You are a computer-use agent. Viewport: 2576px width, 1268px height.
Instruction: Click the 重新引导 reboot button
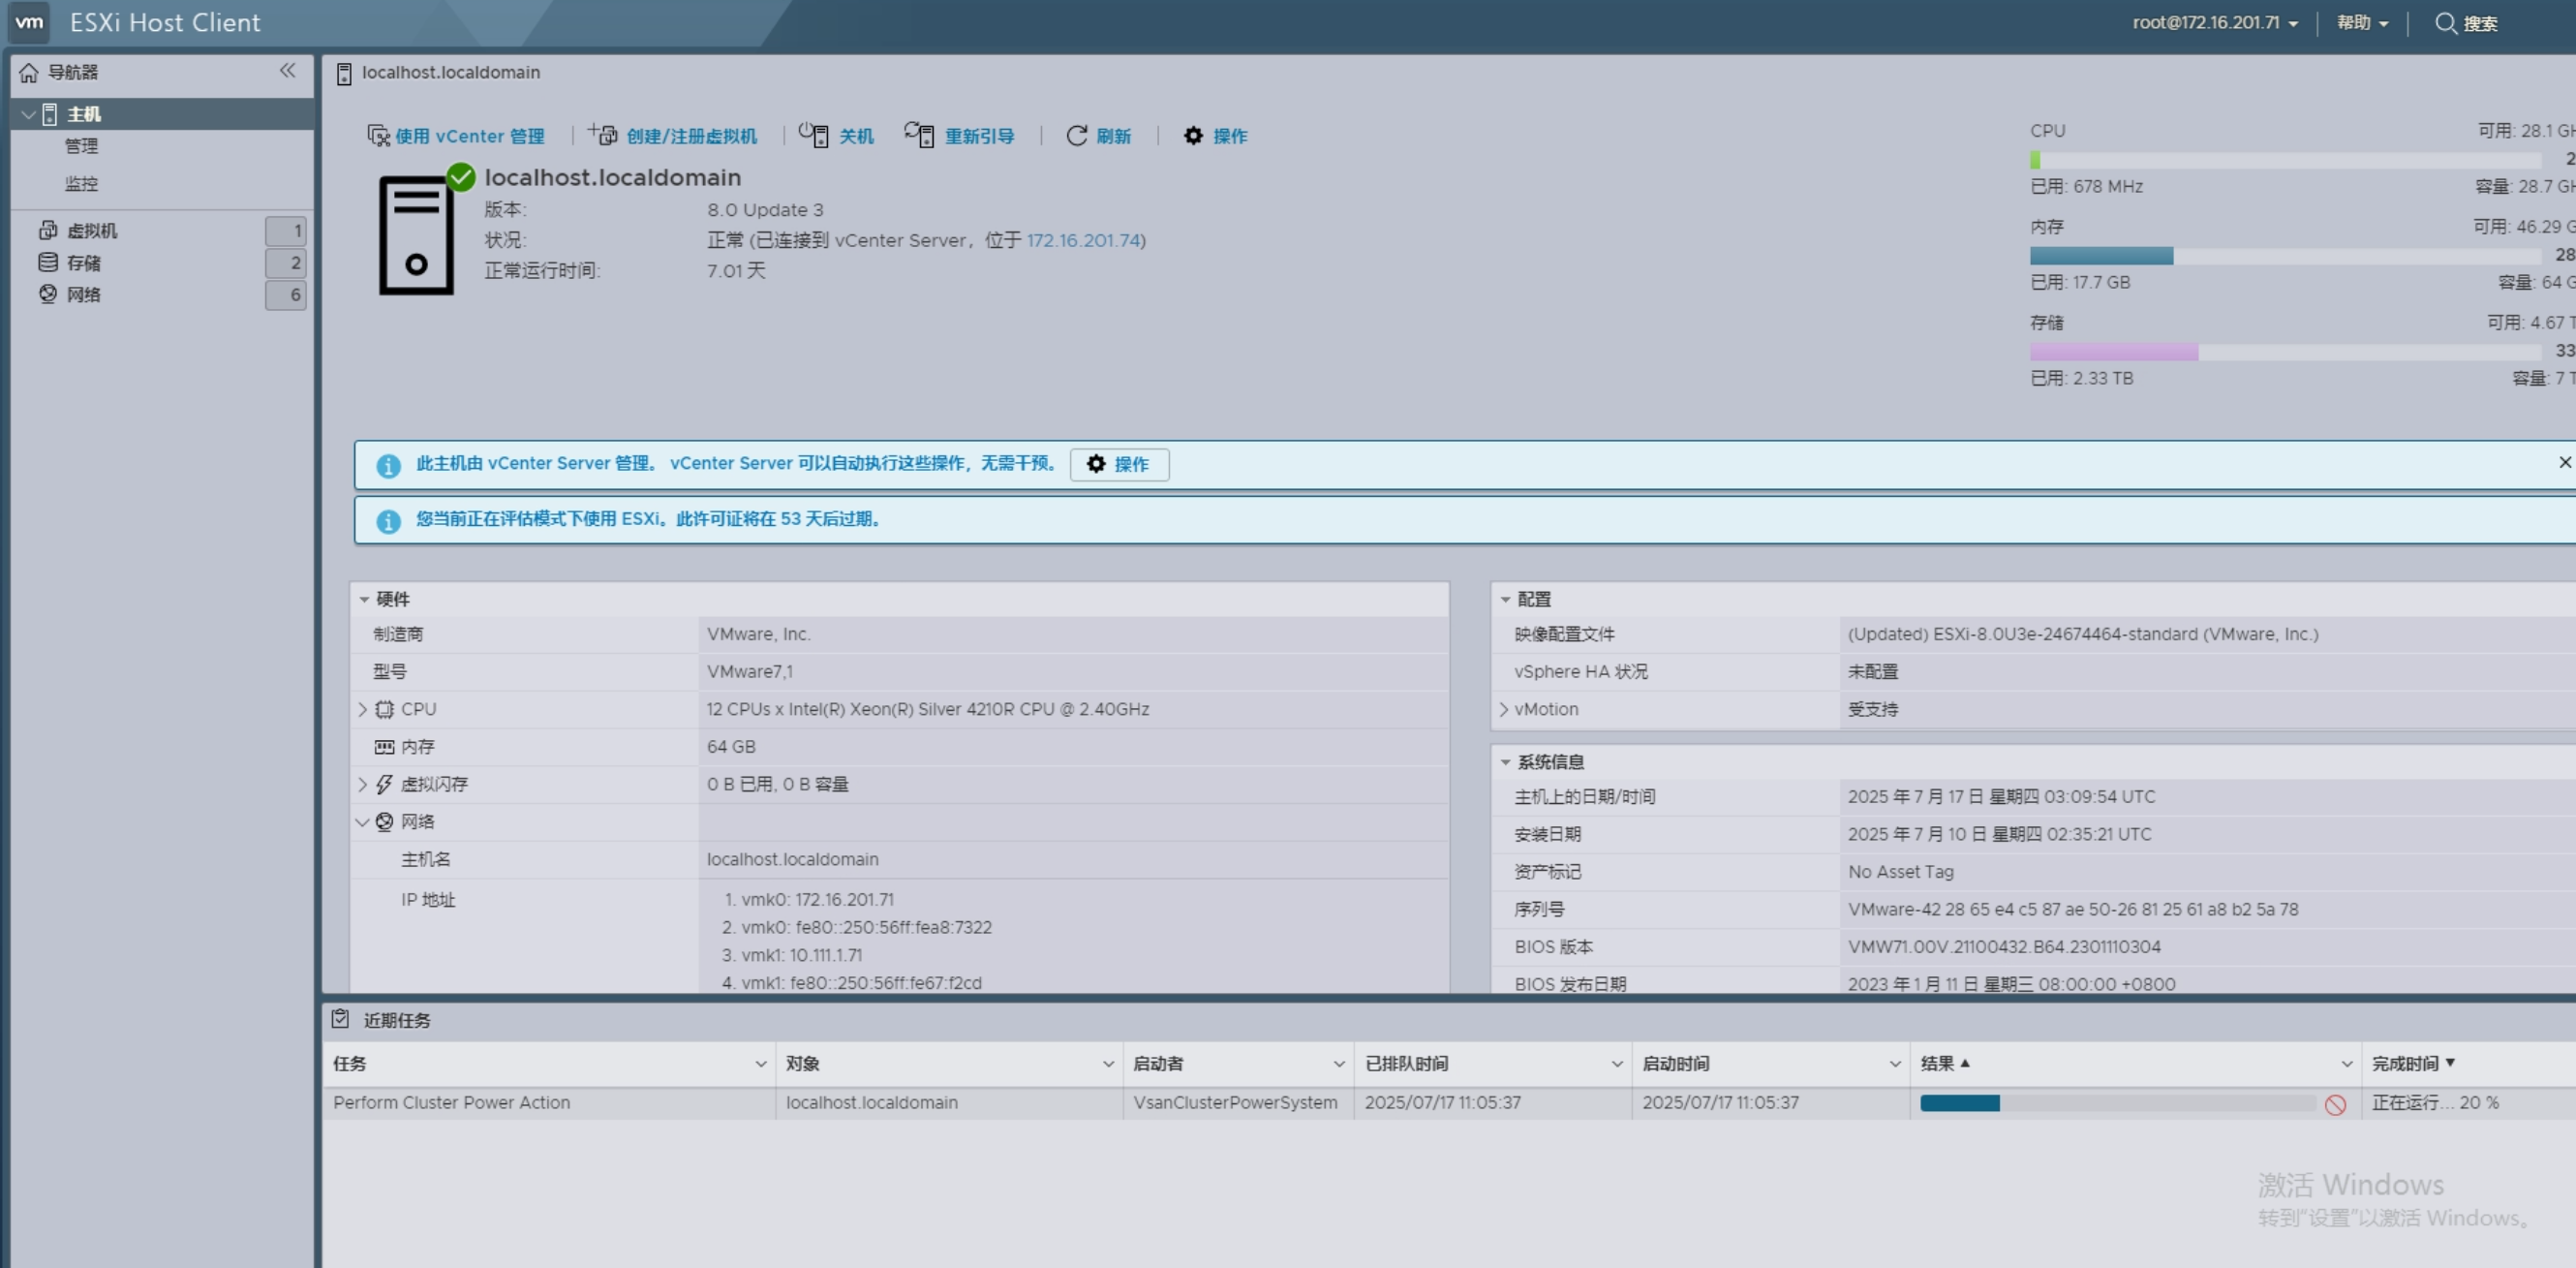point(960,135)
